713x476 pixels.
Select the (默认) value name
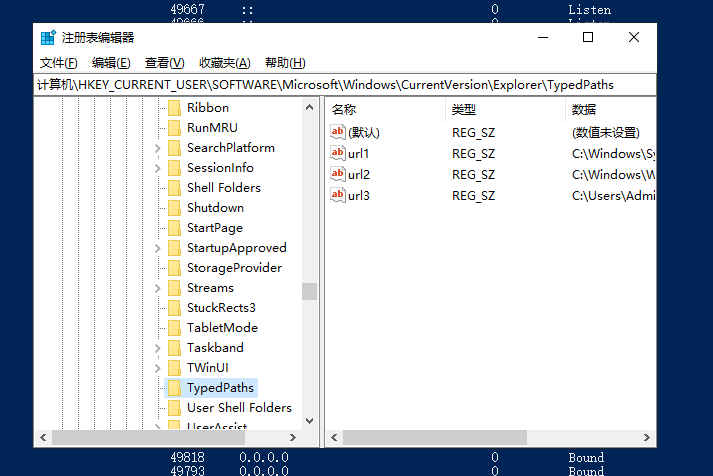tap(364, 133)
